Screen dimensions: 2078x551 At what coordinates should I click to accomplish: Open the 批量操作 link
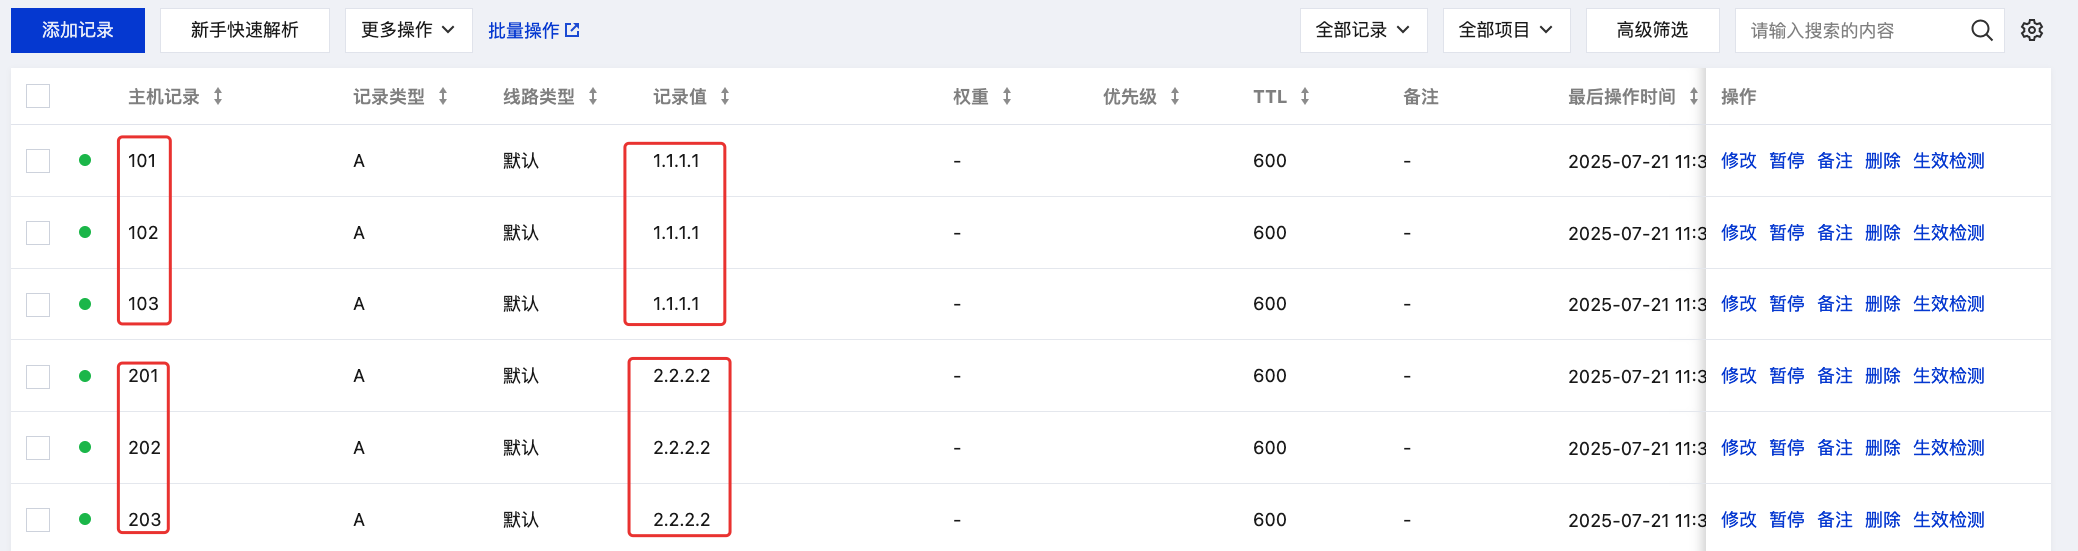click(534, 31)
